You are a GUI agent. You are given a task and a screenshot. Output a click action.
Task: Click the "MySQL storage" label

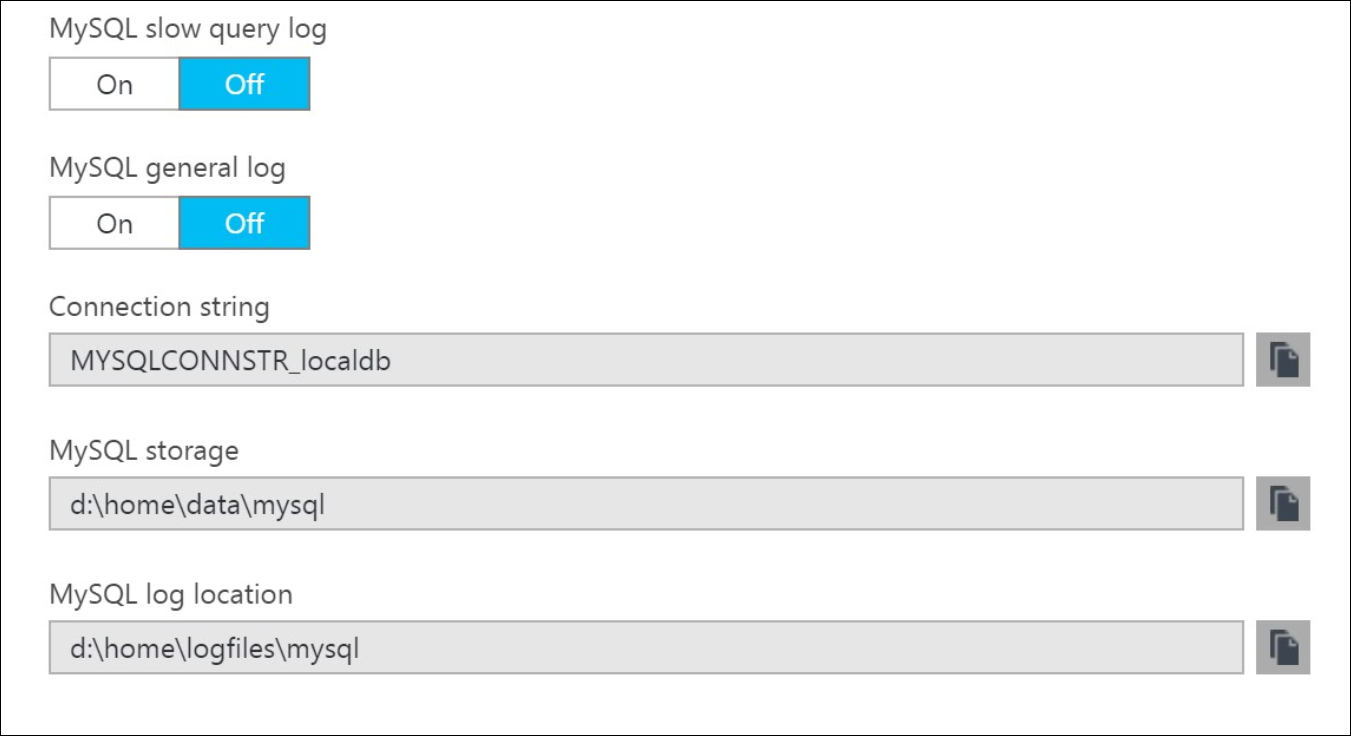(144, 450)
